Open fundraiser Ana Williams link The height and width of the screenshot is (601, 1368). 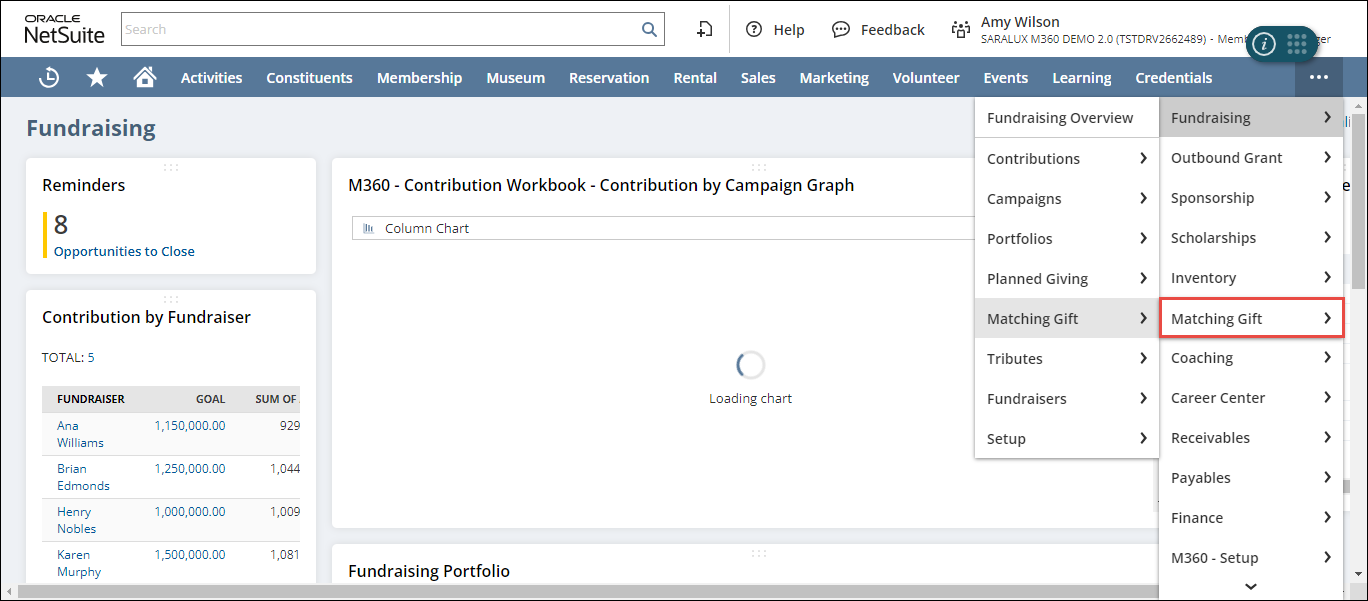pyautogui.click(x=80, y=434)
